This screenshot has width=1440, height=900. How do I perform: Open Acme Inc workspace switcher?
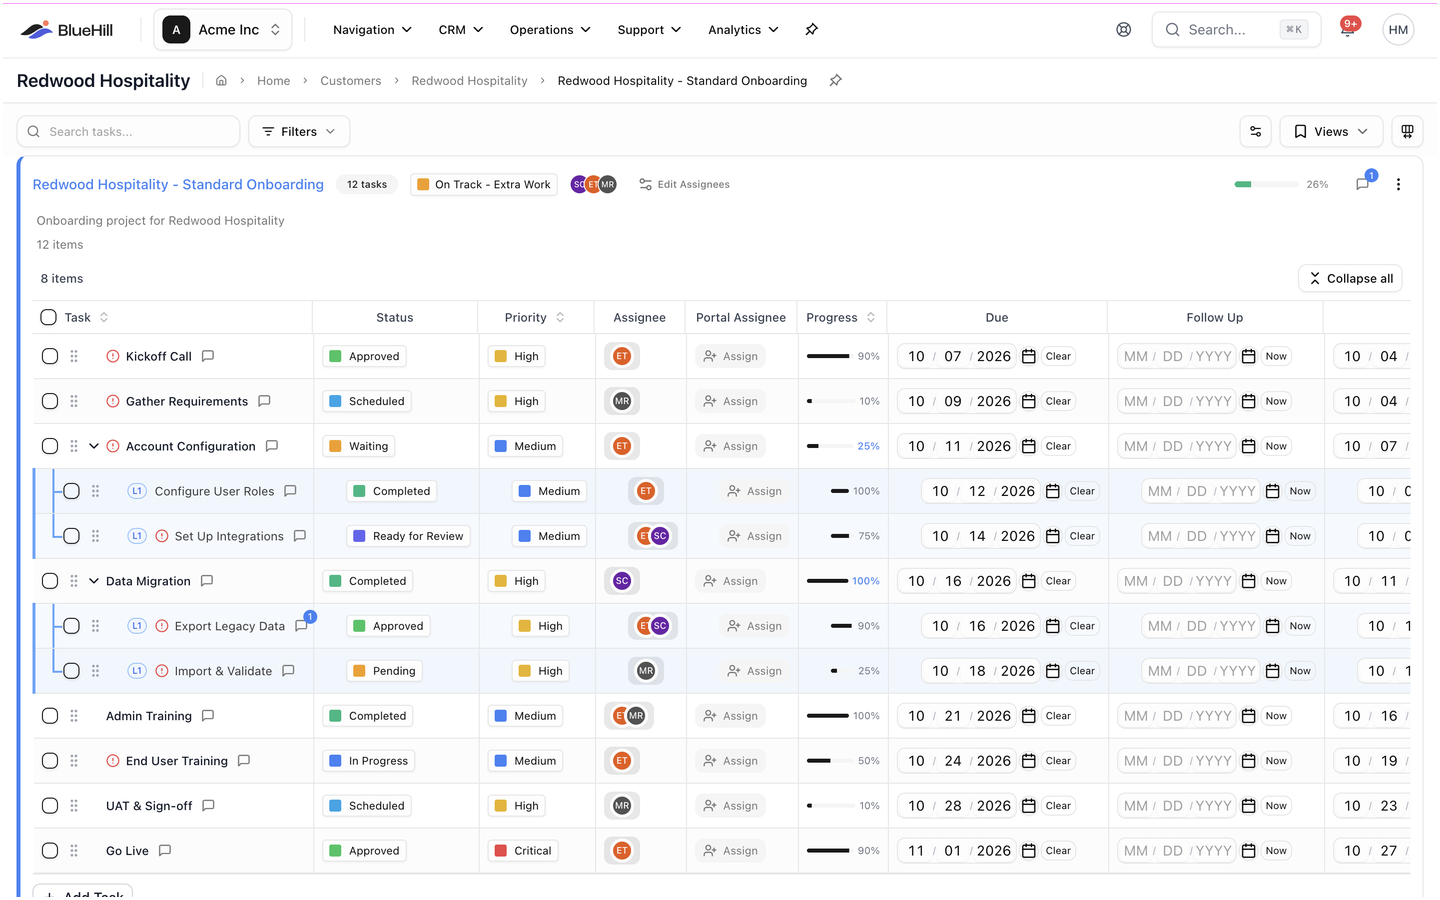tap(223, 30)
